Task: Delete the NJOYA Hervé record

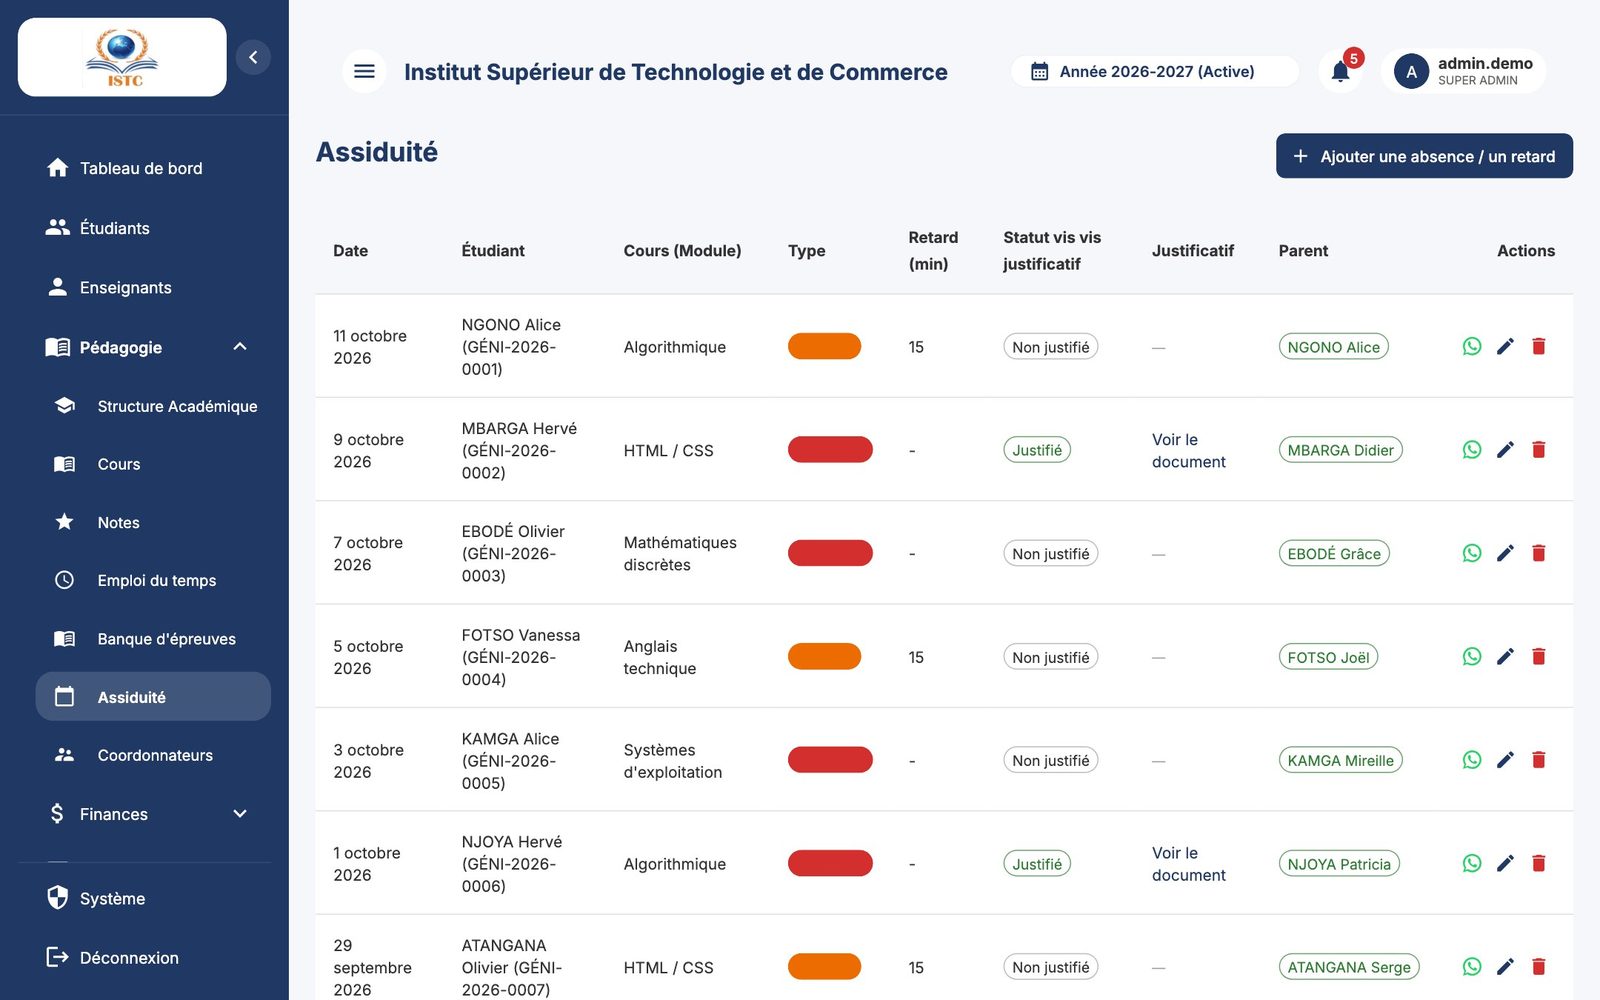Action: 1539,863
